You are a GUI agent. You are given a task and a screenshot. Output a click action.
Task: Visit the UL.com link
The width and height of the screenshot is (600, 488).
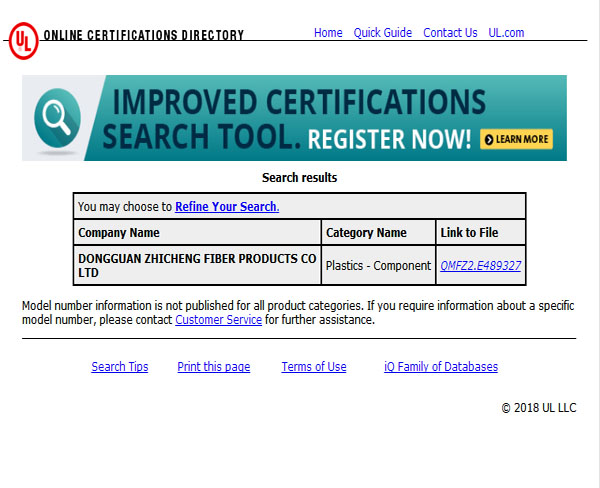pos(506,33)
